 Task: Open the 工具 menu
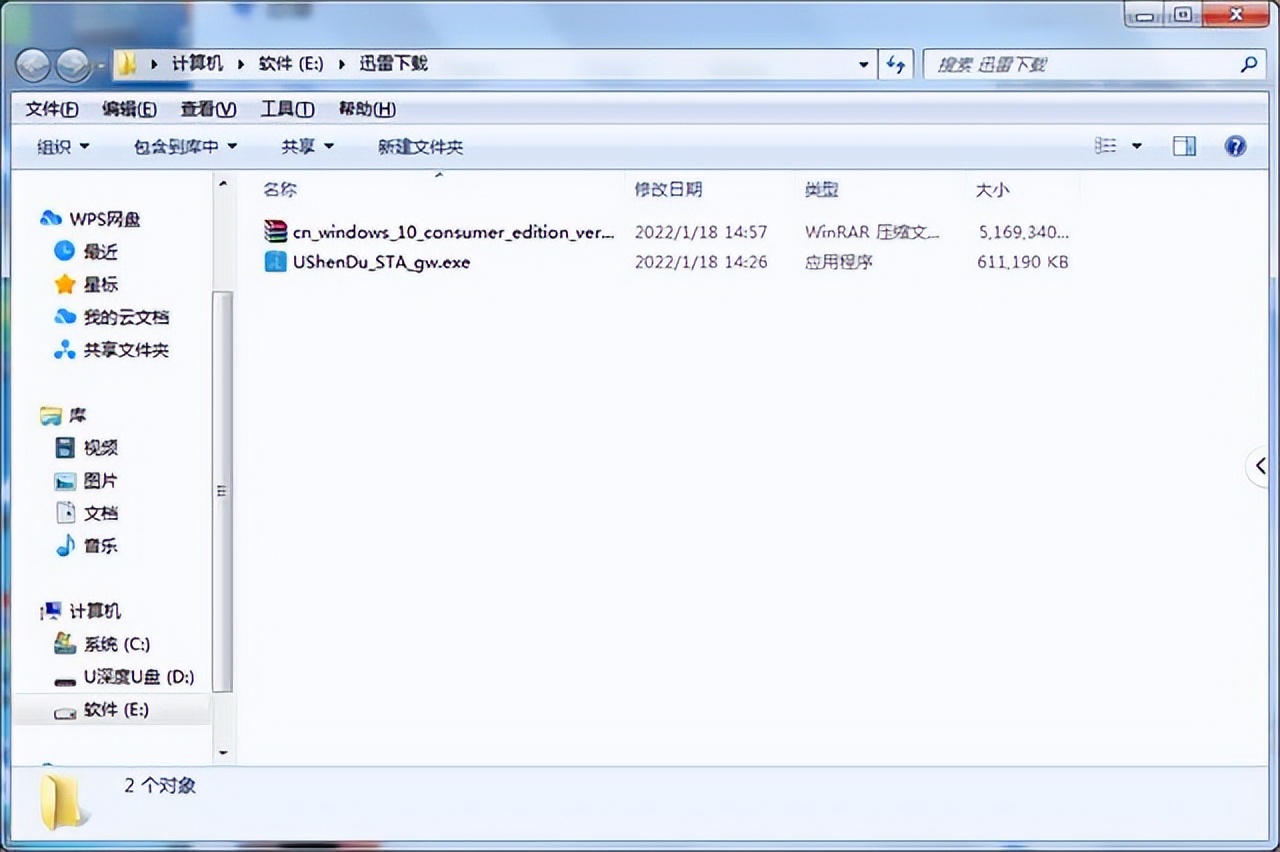[x=287, y=109]
